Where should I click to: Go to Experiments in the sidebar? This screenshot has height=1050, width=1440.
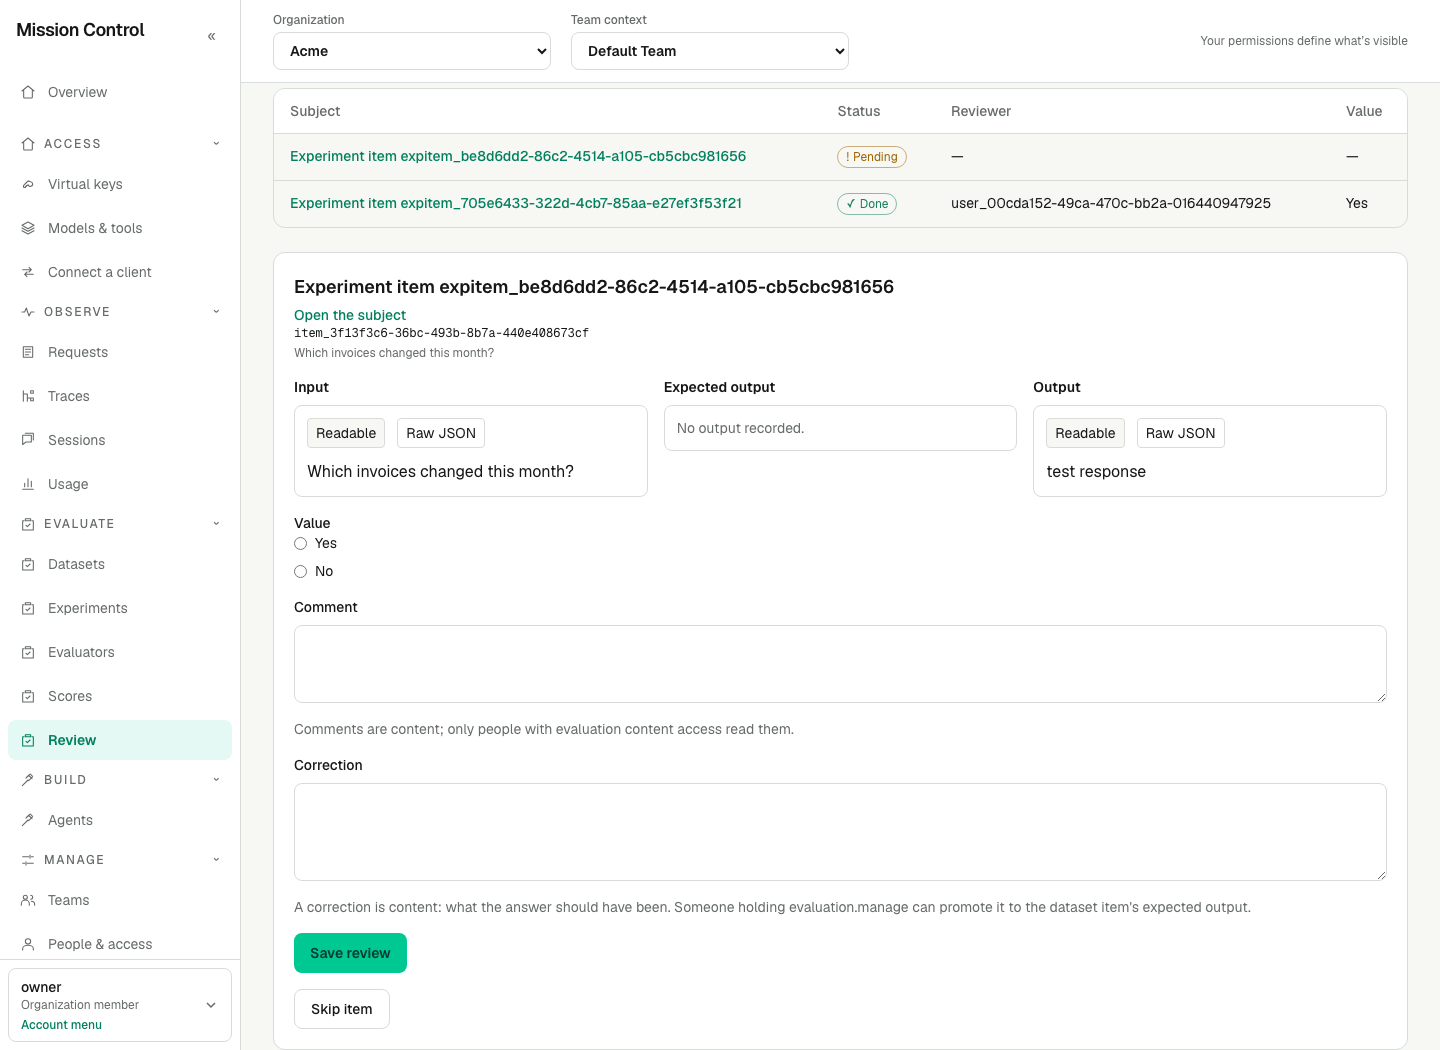(120, 608)
